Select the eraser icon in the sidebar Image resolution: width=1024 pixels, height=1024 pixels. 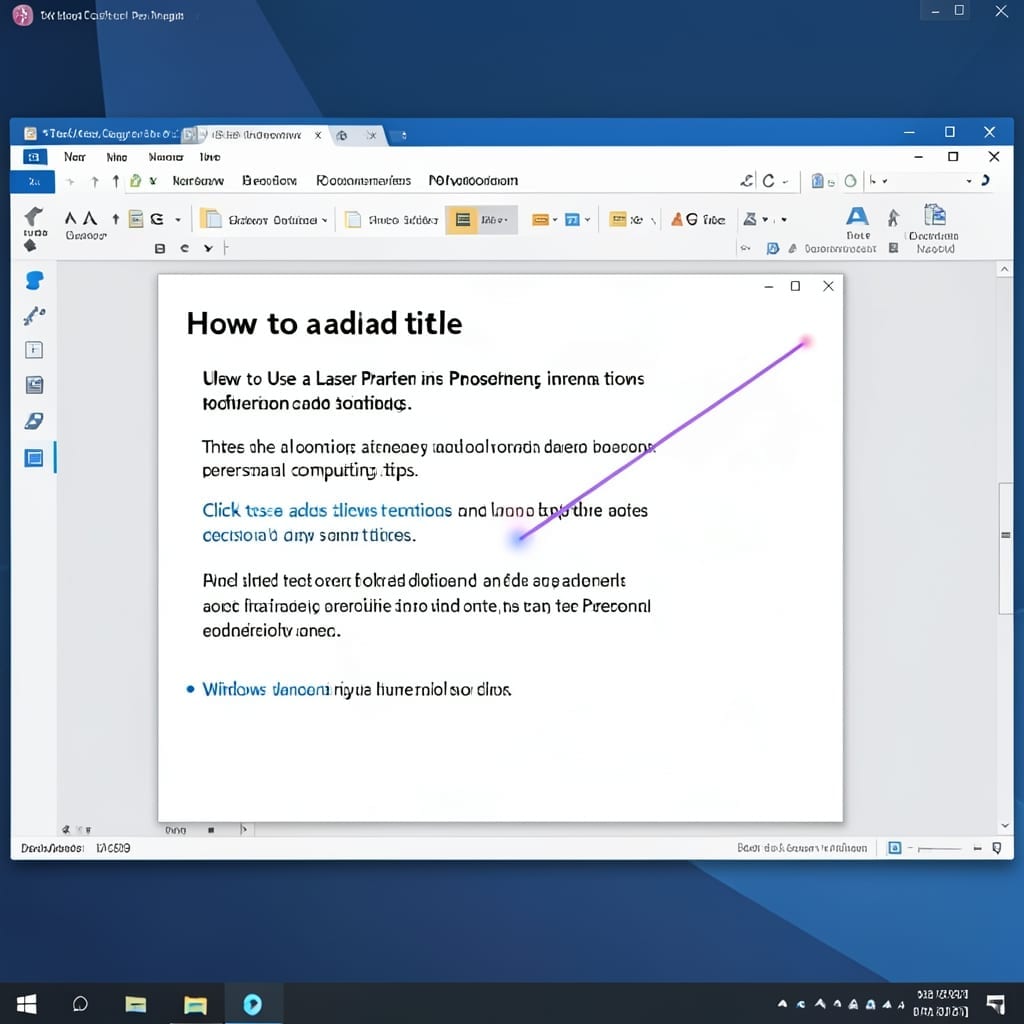(34, 421)
